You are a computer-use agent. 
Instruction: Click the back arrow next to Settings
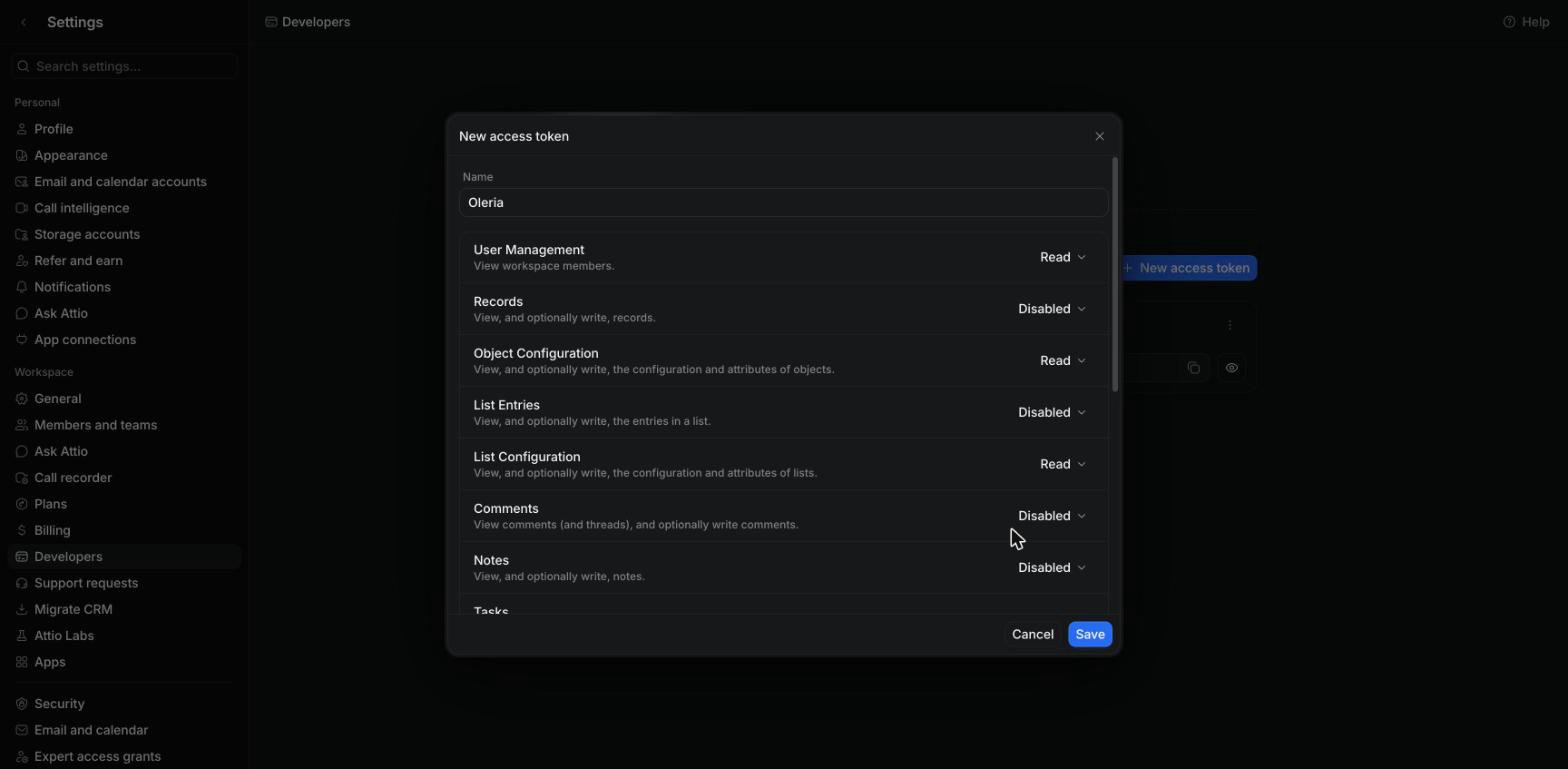click(x=24, y=22)
